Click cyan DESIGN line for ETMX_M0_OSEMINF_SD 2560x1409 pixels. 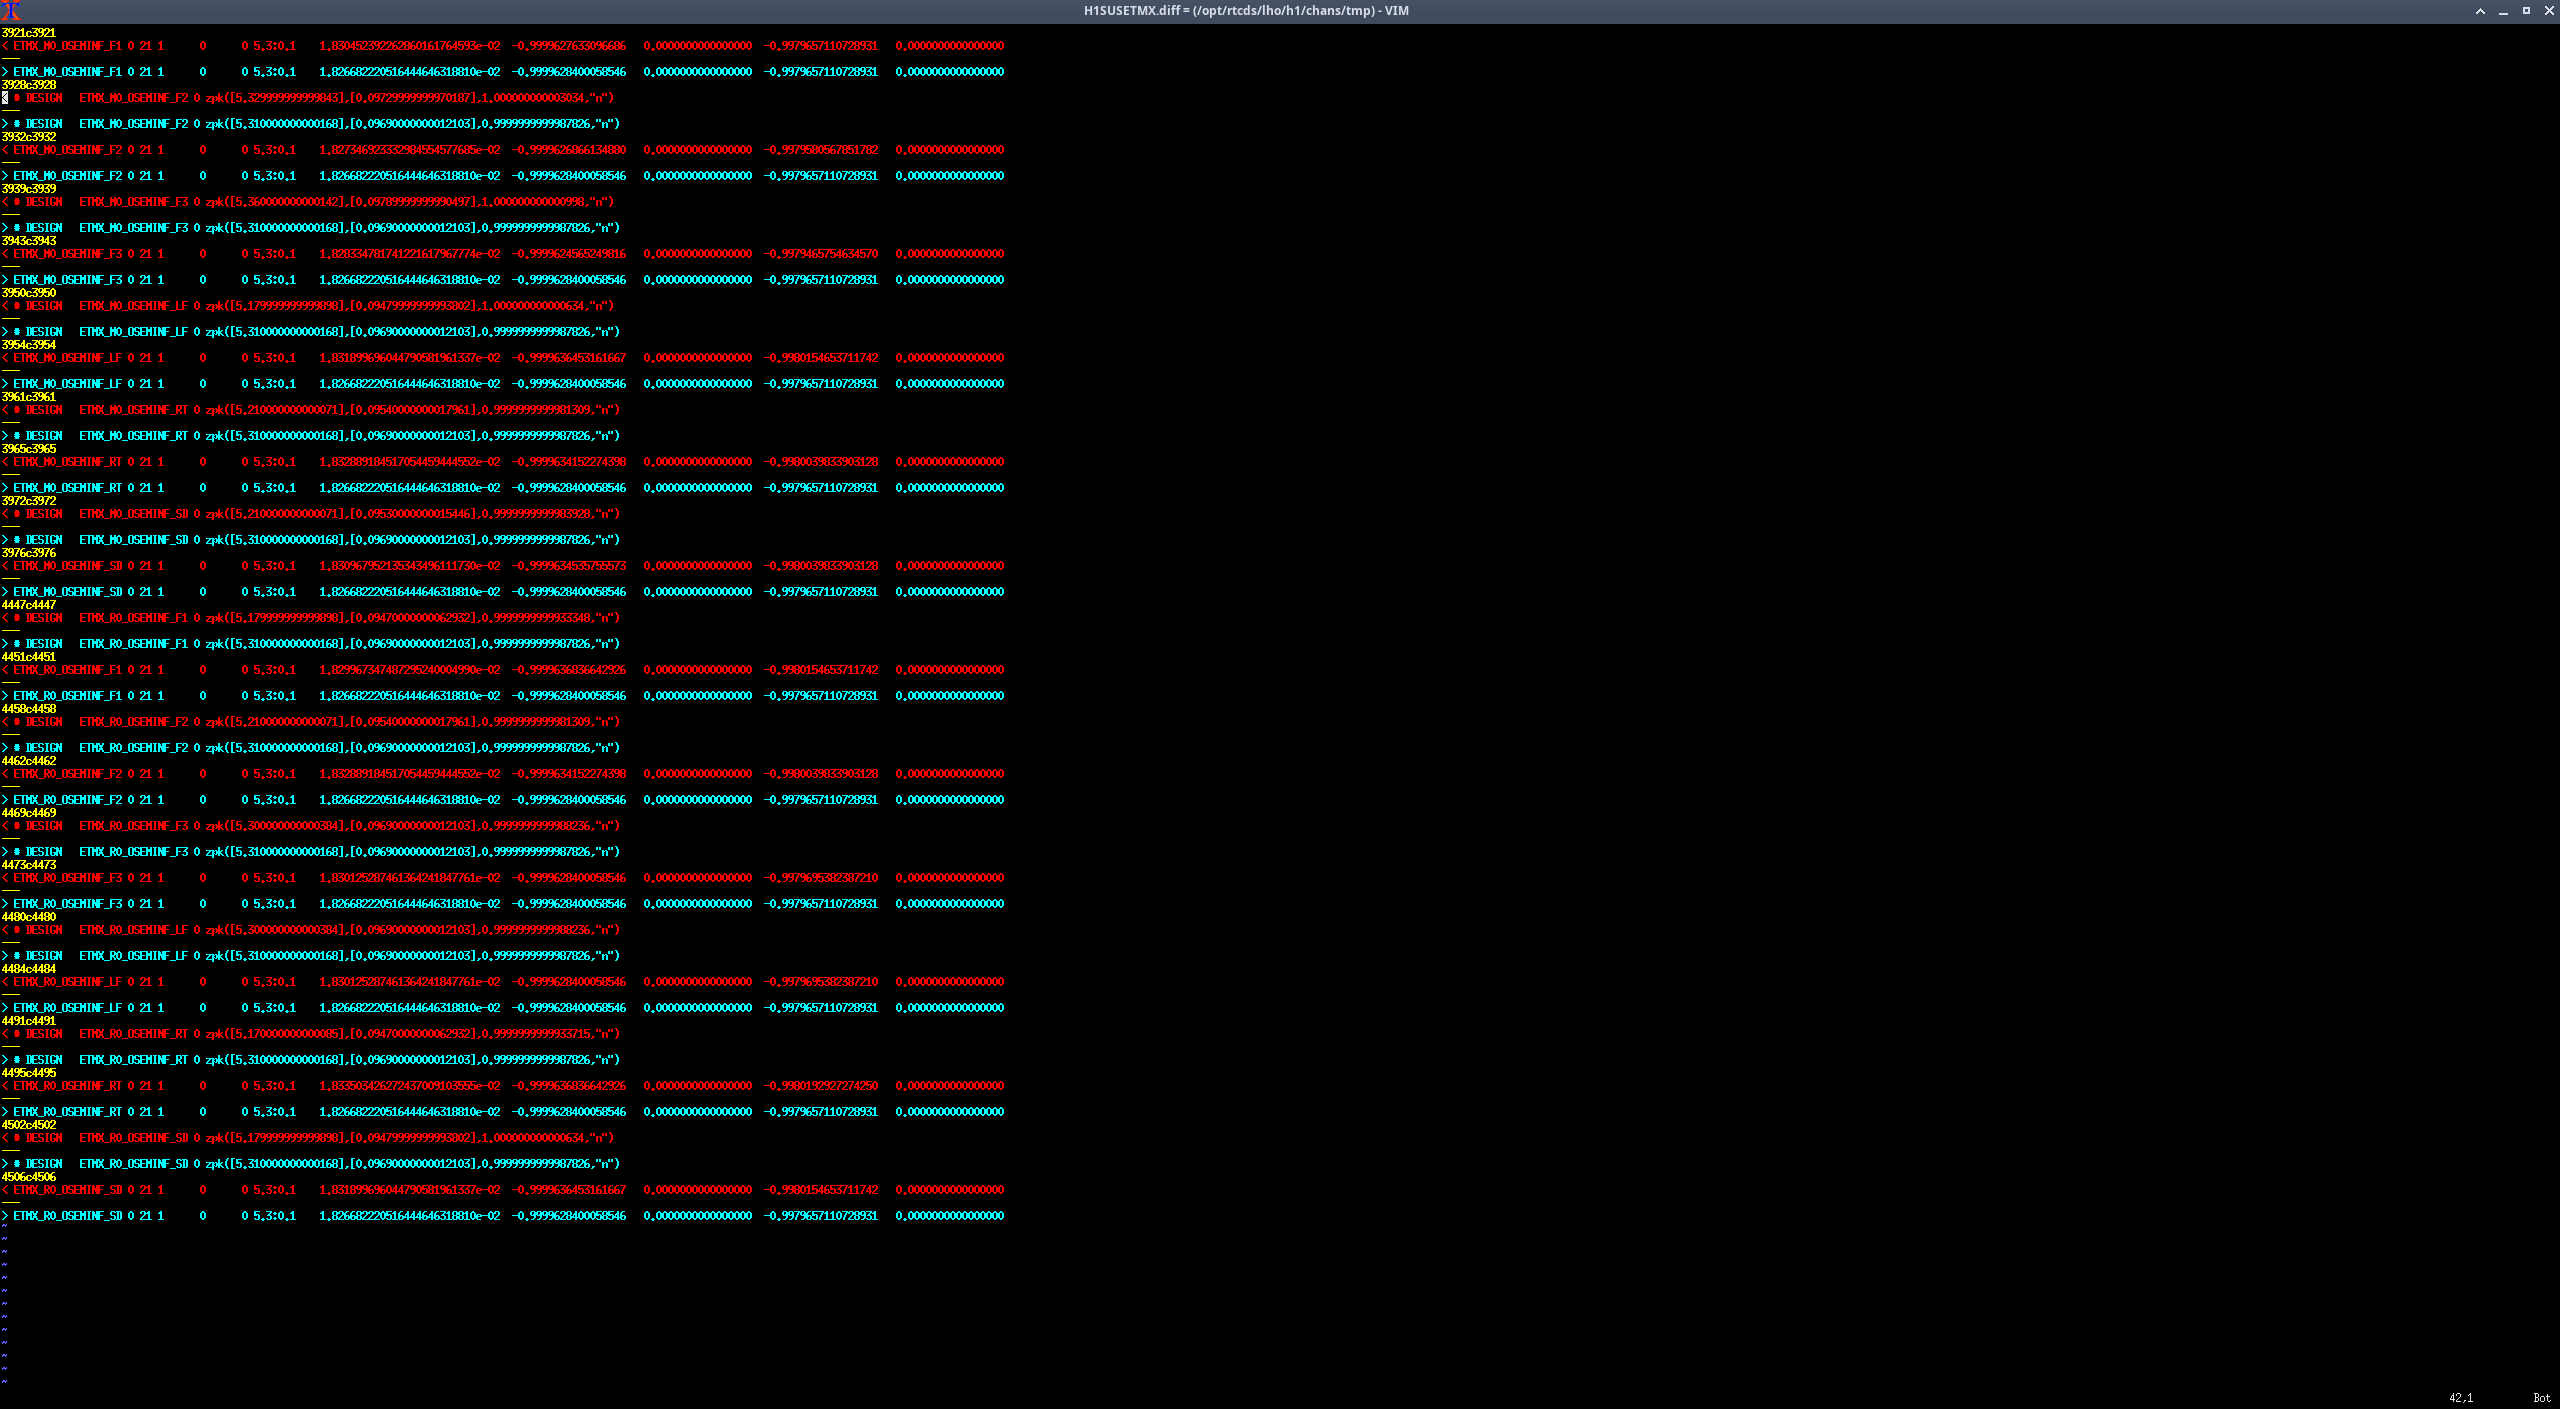click(x=311, y=540)
